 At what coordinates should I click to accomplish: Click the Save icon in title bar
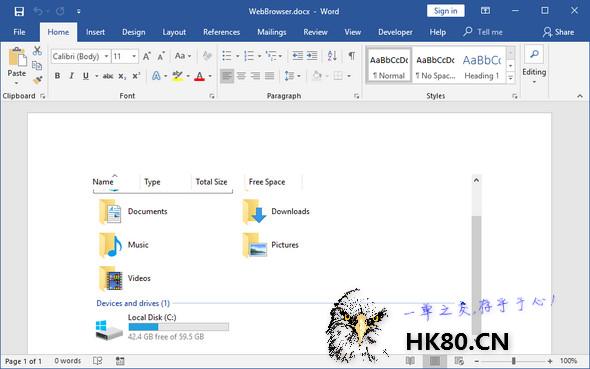(19, 11)
